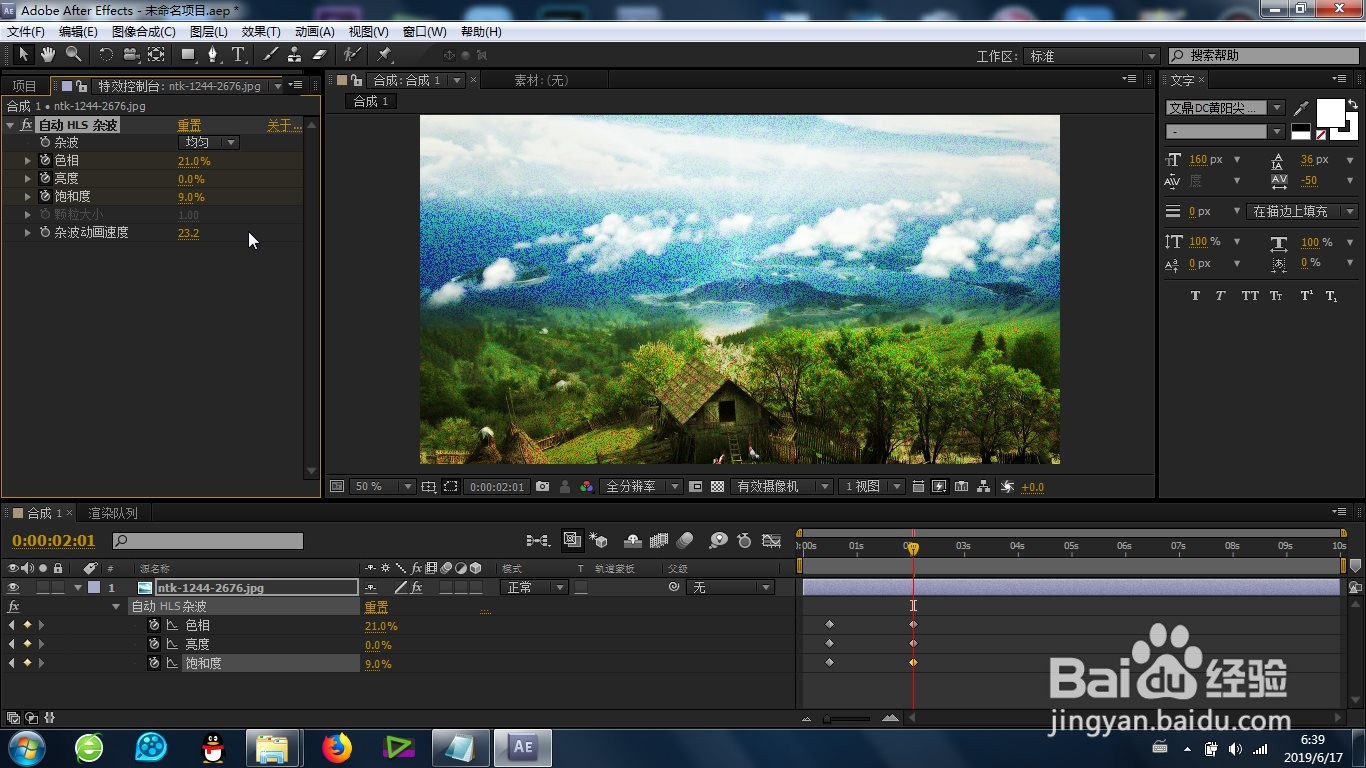Open Firefox from the taskbar

click(338, 747)
